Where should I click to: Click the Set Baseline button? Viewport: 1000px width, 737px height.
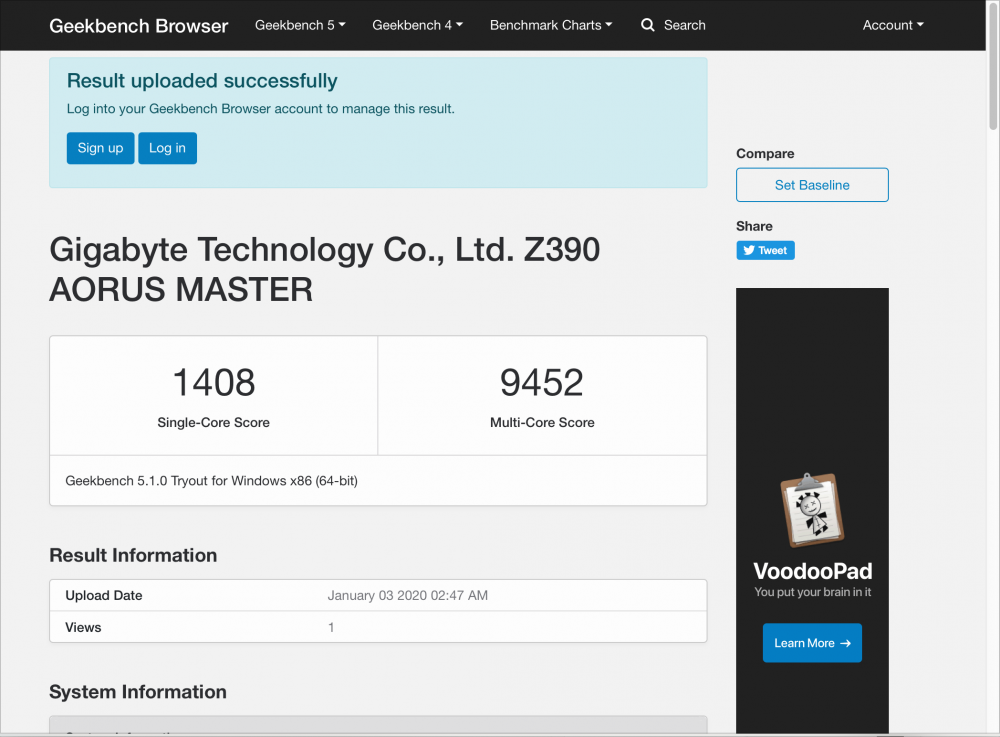pos(812,185)
